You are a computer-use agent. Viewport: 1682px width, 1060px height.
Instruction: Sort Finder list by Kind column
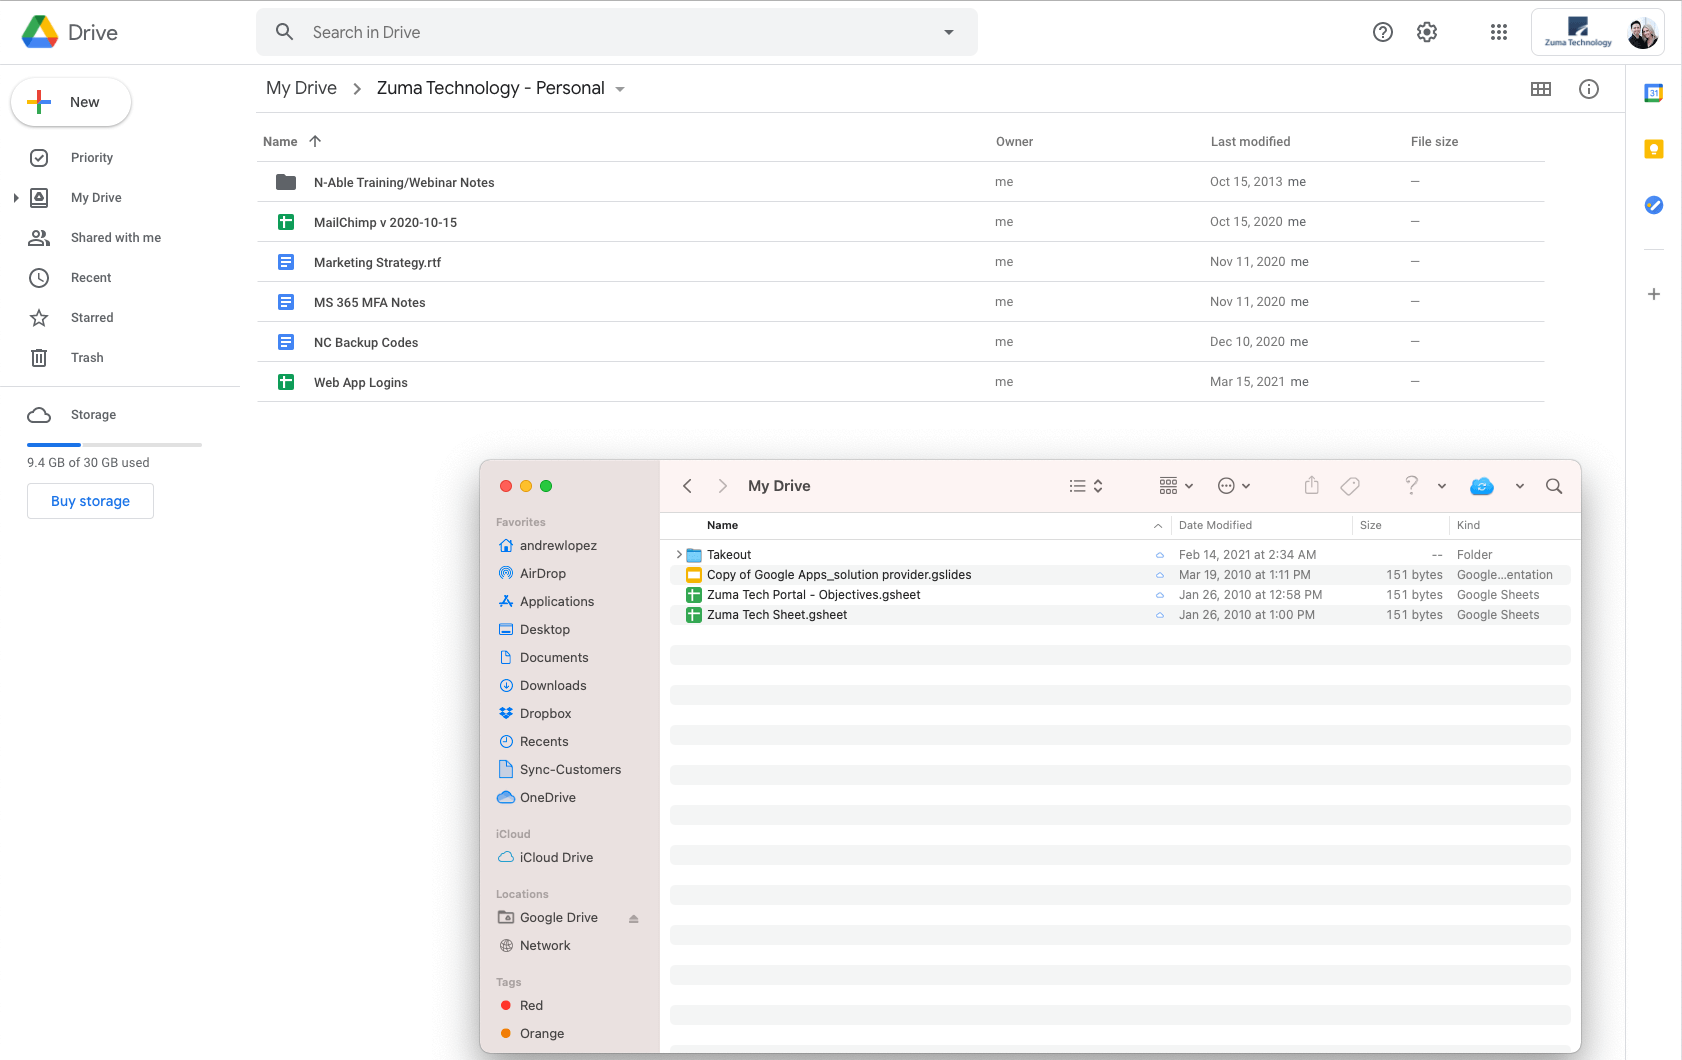[1468, 525]
